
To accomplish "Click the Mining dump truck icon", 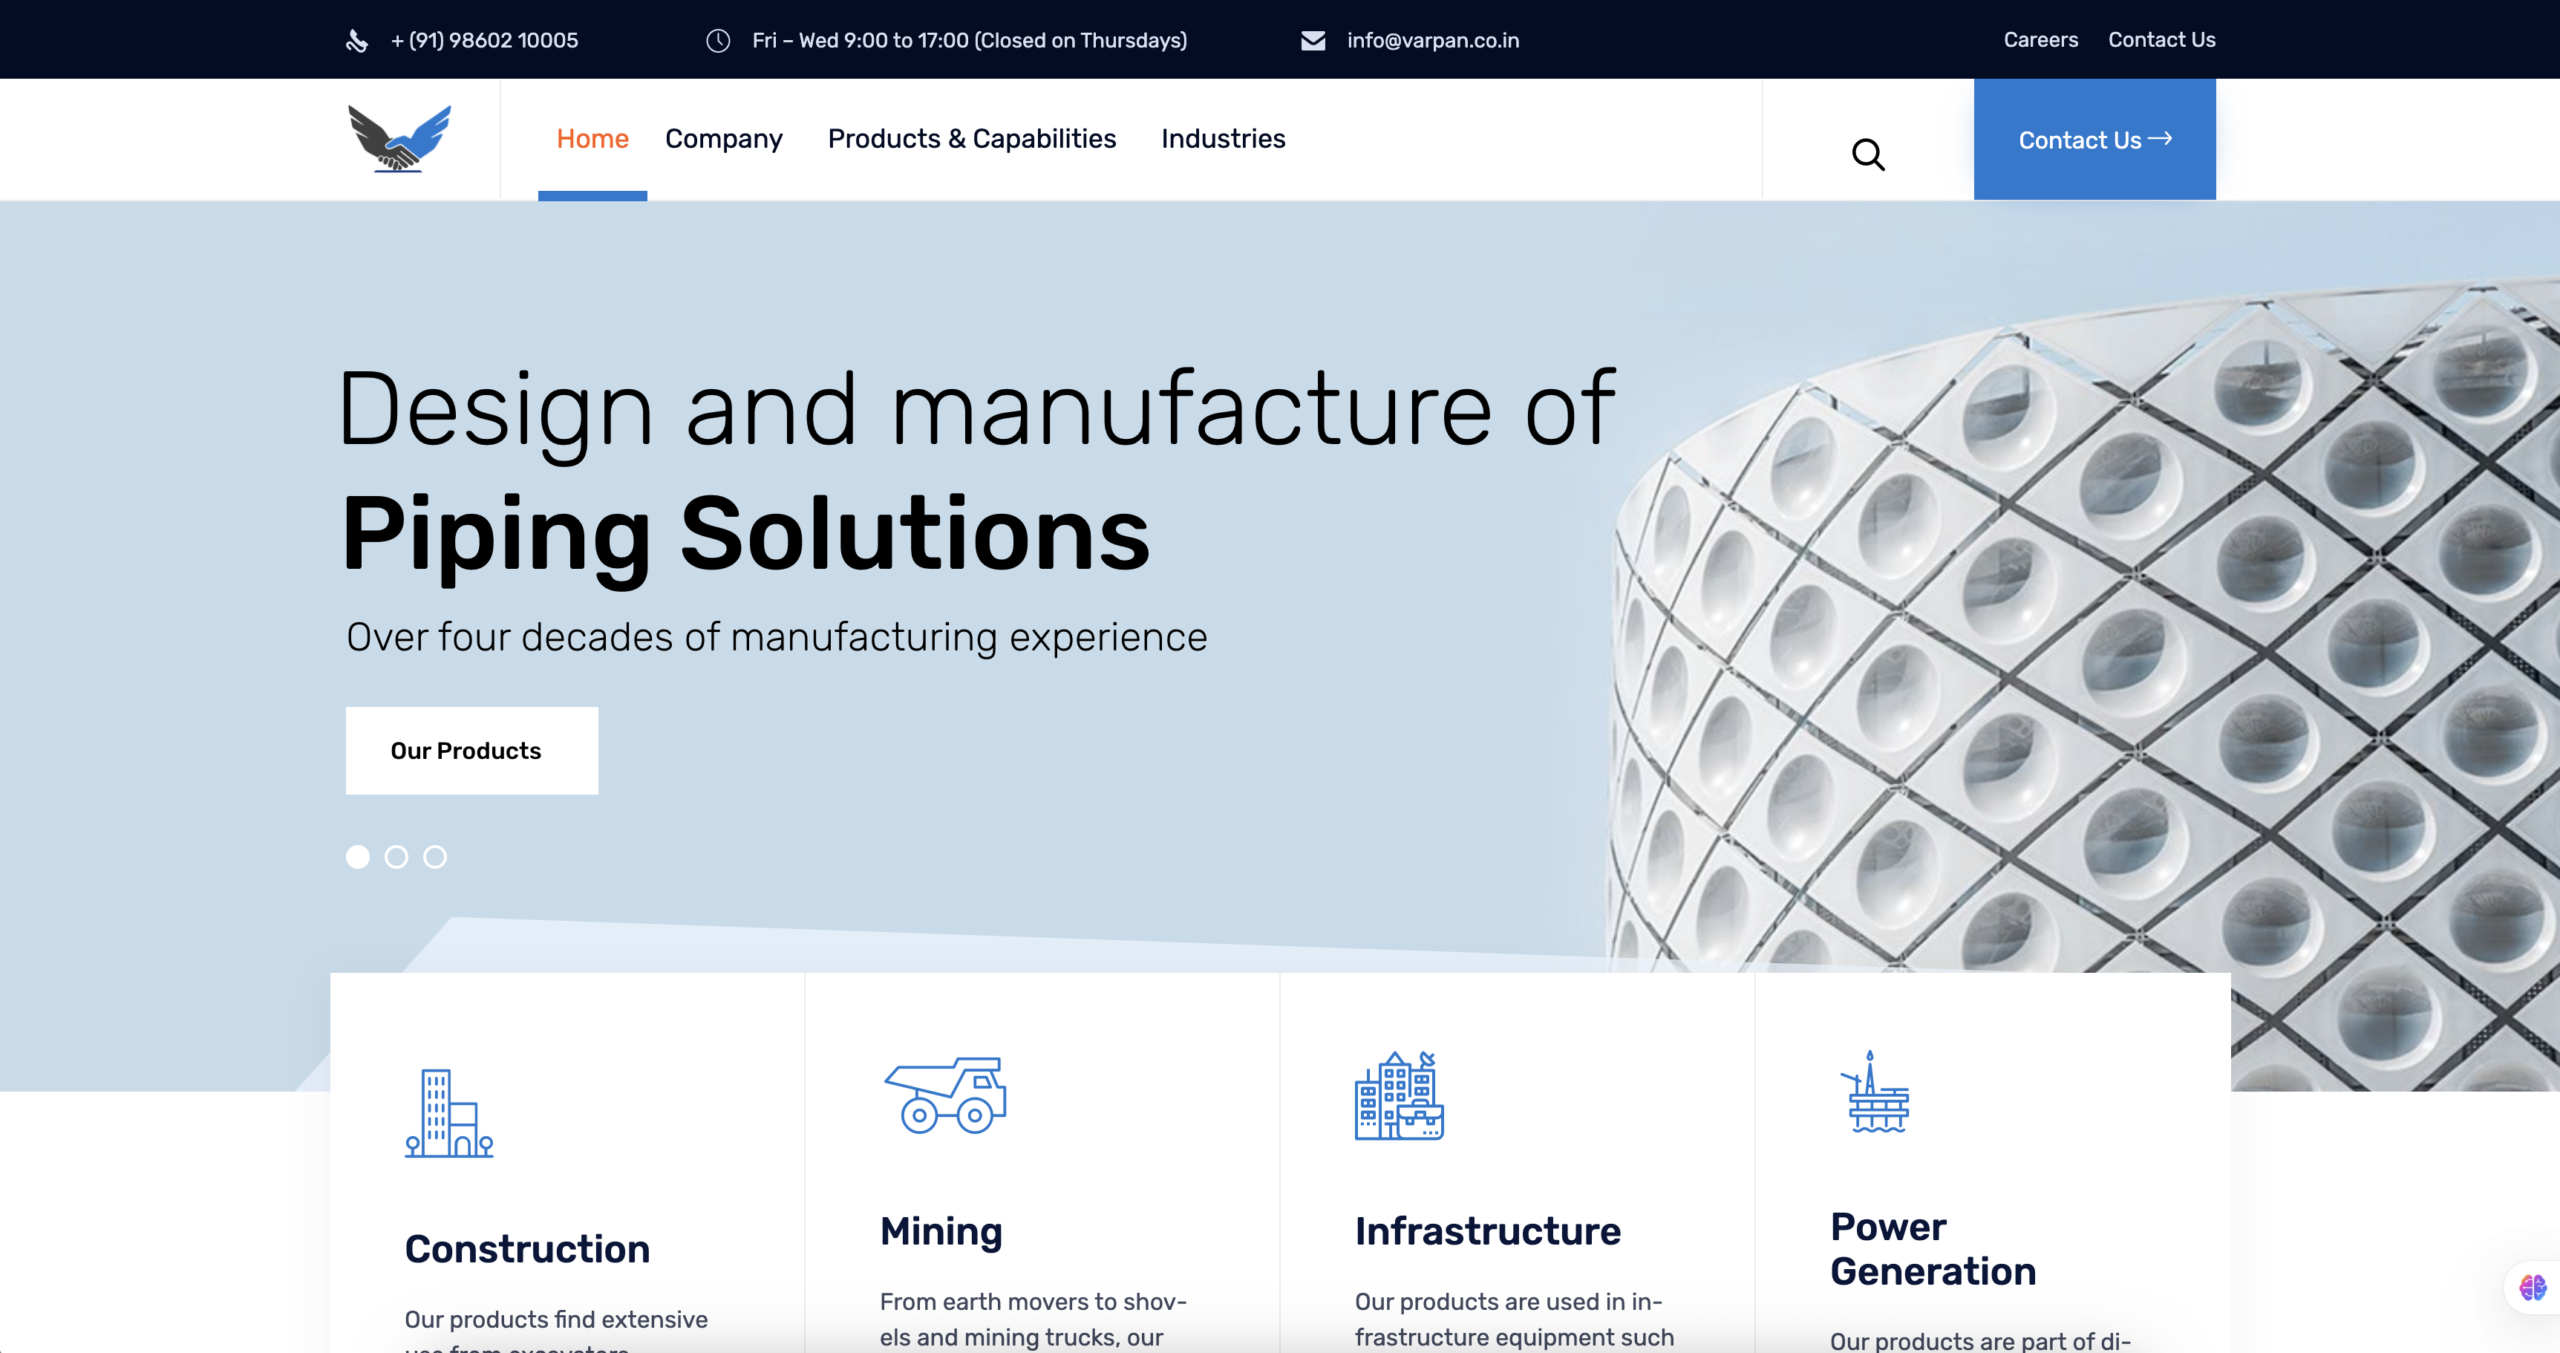I will point(946,1095).
